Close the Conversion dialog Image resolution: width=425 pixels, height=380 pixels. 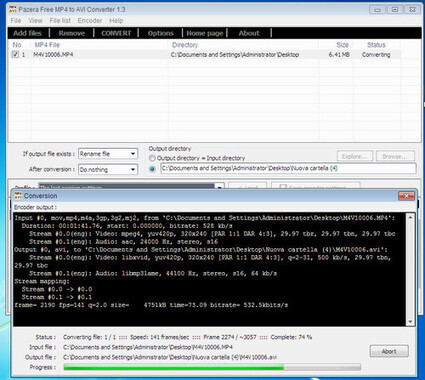click(406, 196)
